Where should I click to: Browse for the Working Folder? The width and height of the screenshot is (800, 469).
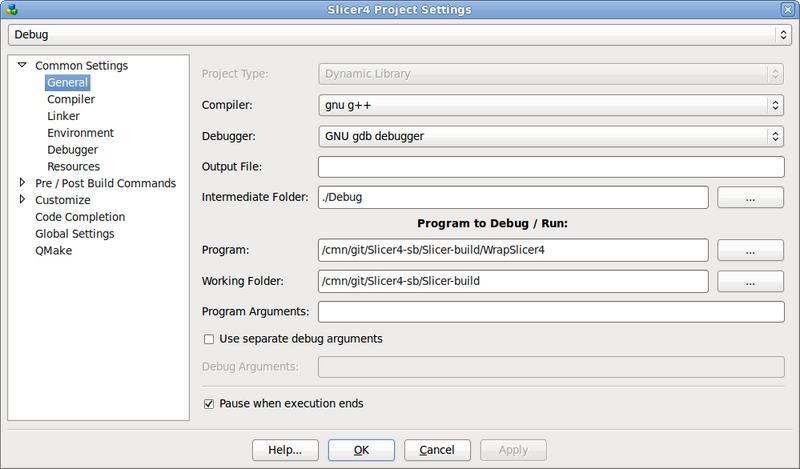coord(750,282)
